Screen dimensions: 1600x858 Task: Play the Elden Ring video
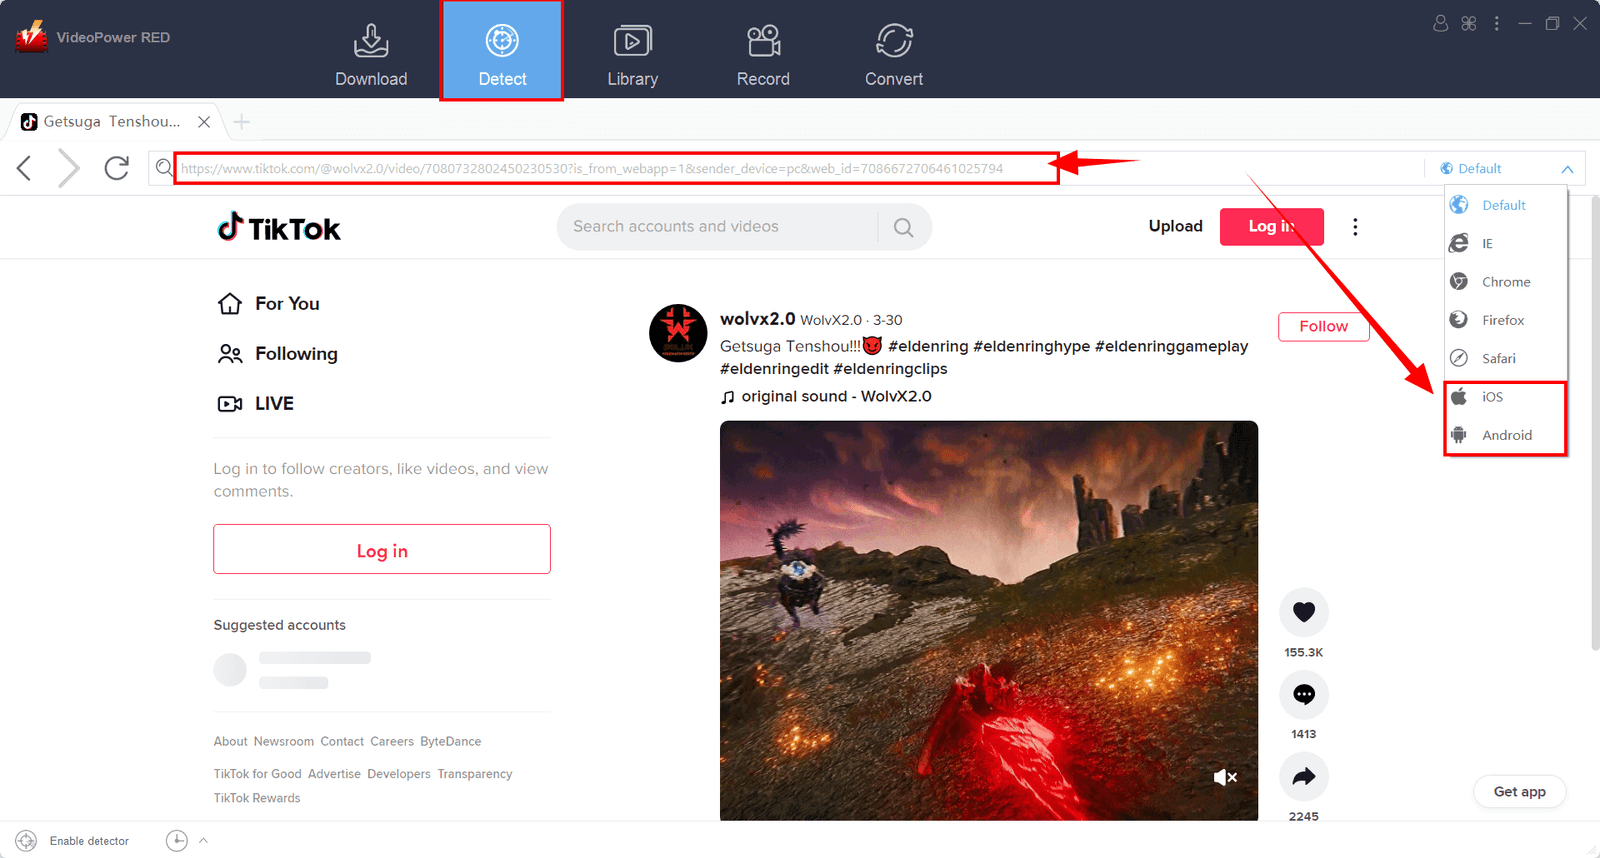(989, 621)
